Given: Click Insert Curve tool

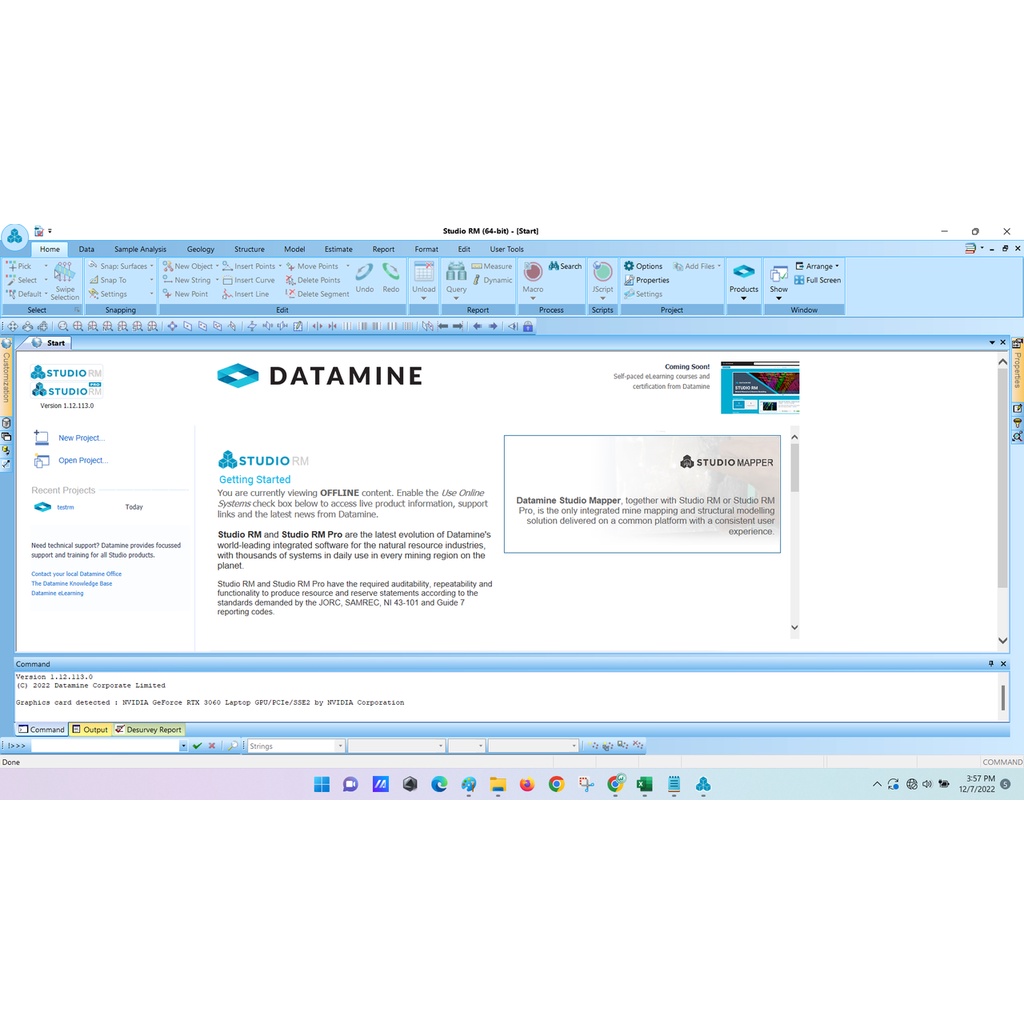Looking at the screenshot, I should pyautogui.click(x=249, y=280).
